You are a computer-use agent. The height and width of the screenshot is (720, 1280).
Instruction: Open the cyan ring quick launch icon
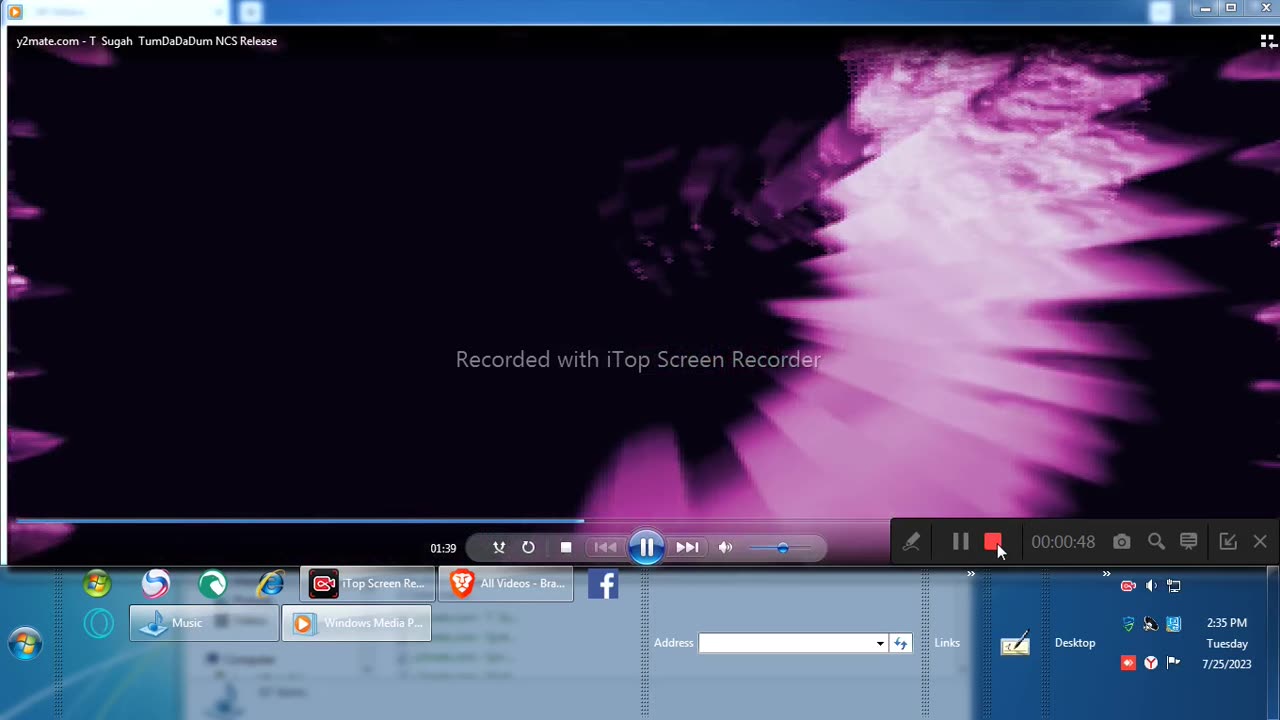click(x=98, y=624)
